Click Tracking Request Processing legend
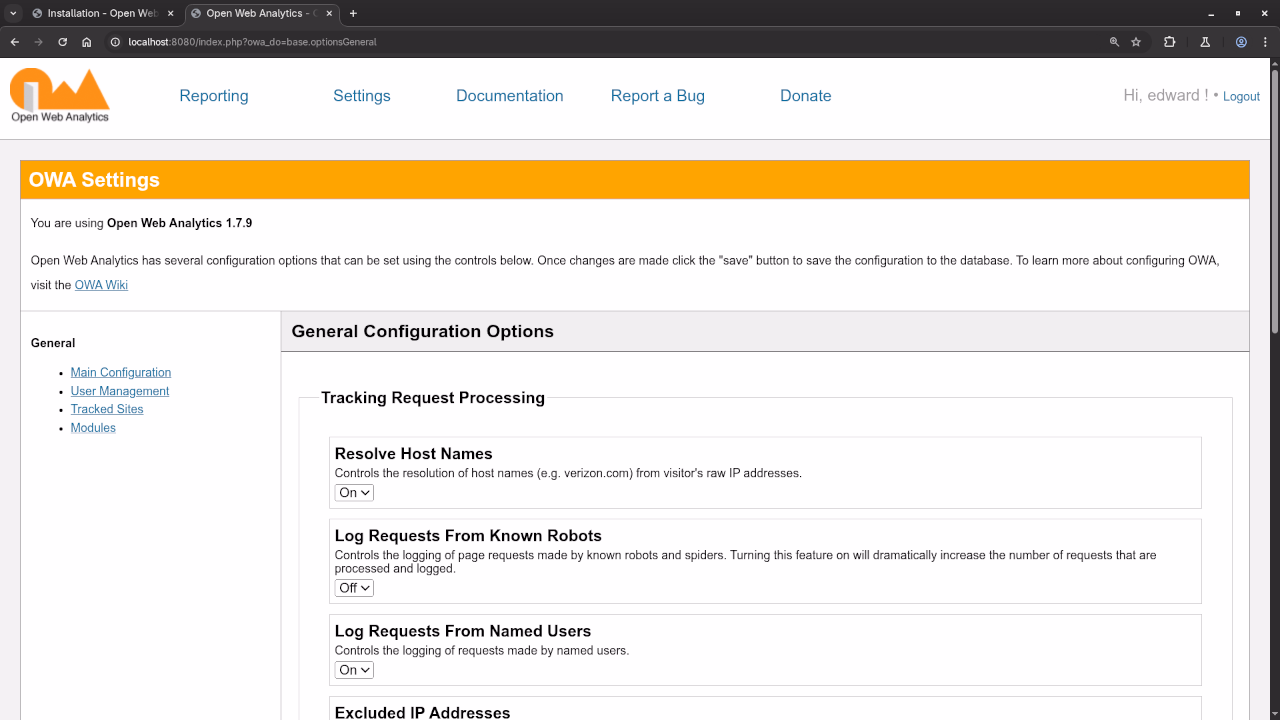The height and width of the screenshot is (720, 1280). pyautogui.click(x=433, y=398)
